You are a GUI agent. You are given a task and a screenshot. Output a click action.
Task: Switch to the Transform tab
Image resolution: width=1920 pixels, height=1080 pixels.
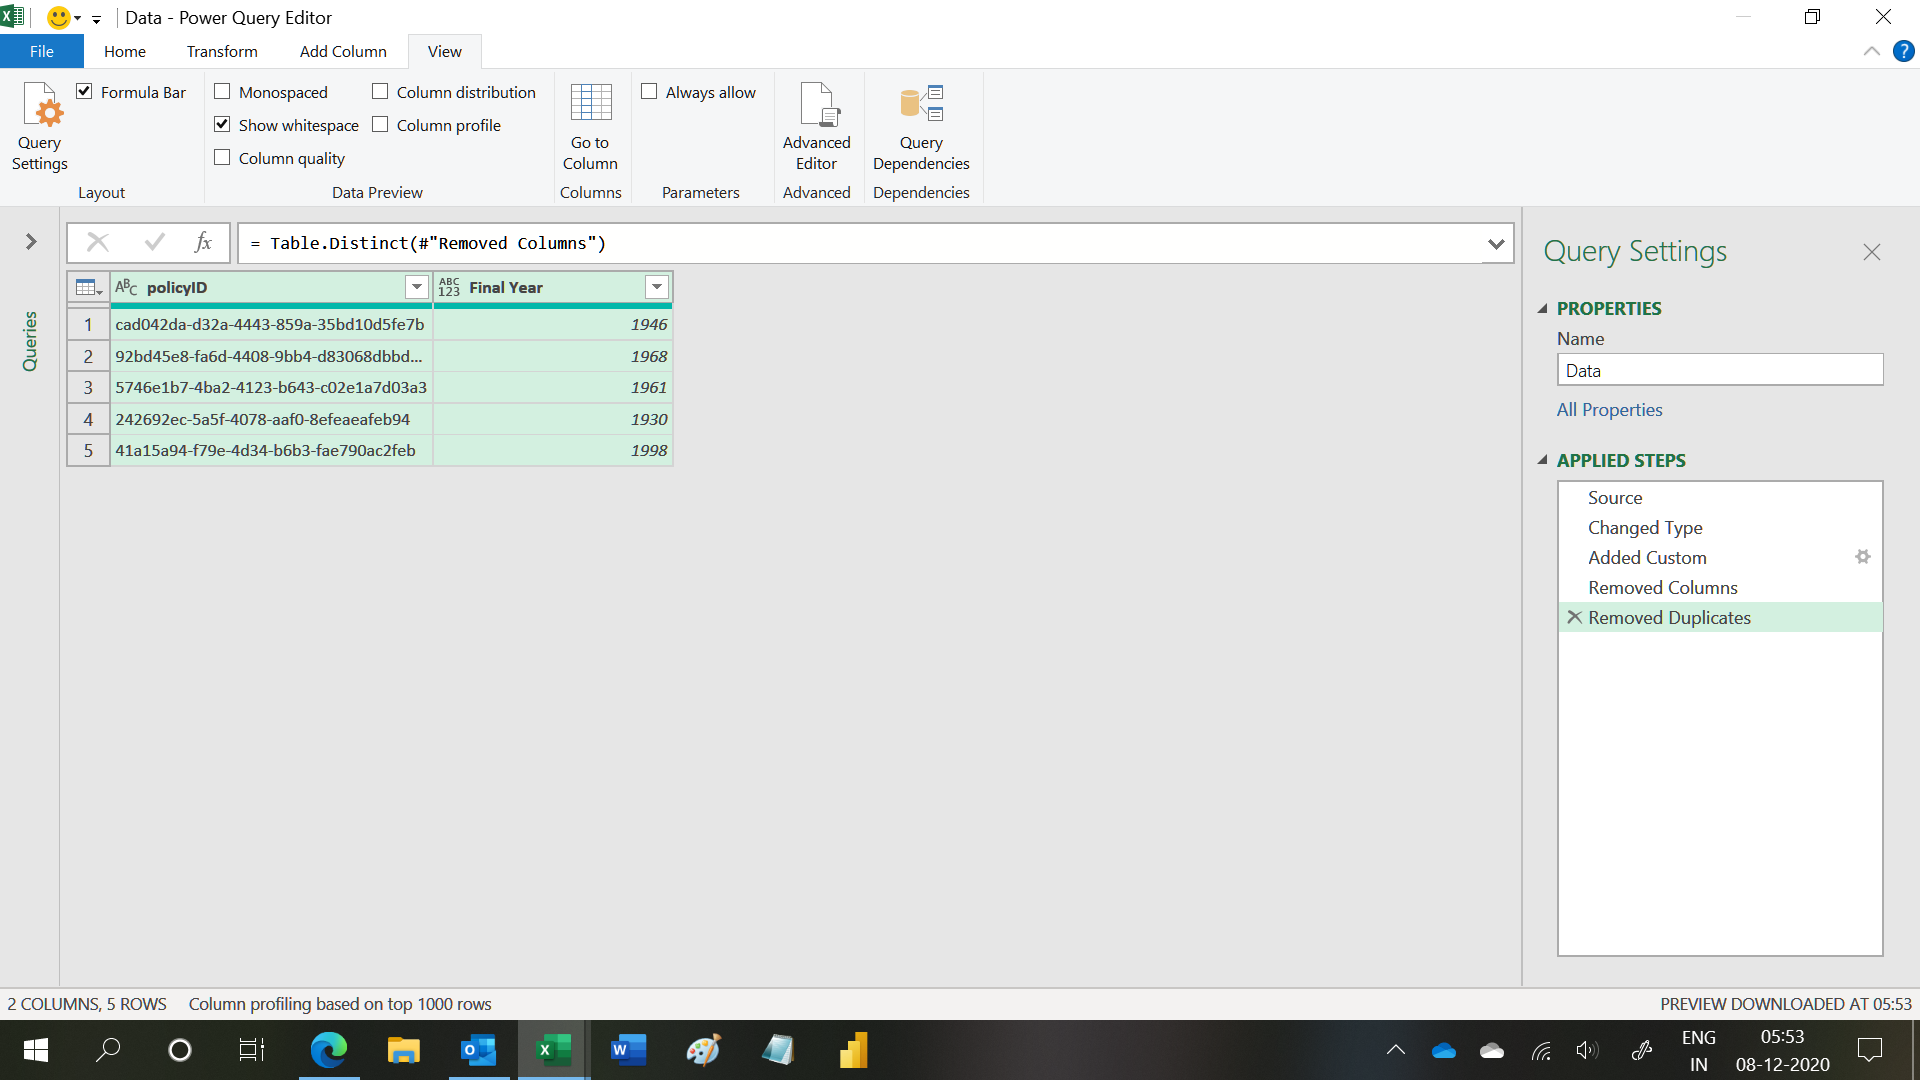click(222, 51)
